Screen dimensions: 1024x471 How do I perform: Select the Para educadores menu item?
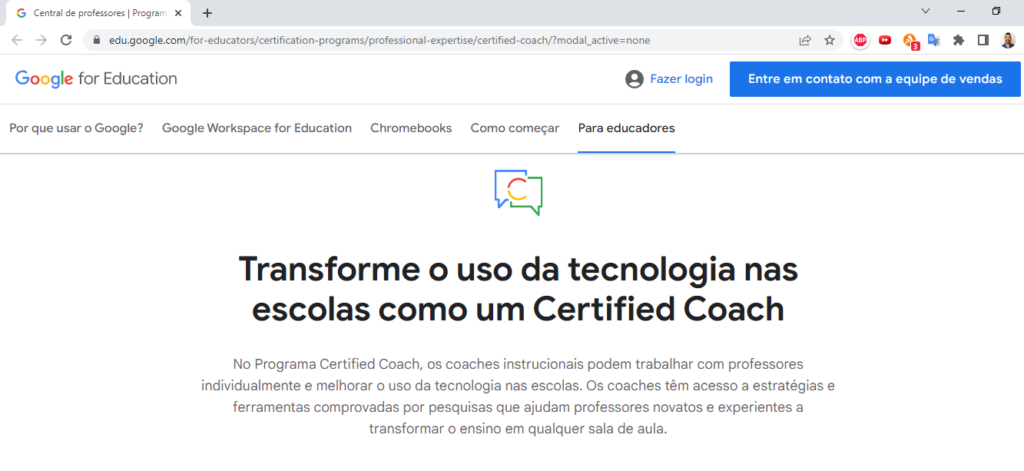coord(626,128)
